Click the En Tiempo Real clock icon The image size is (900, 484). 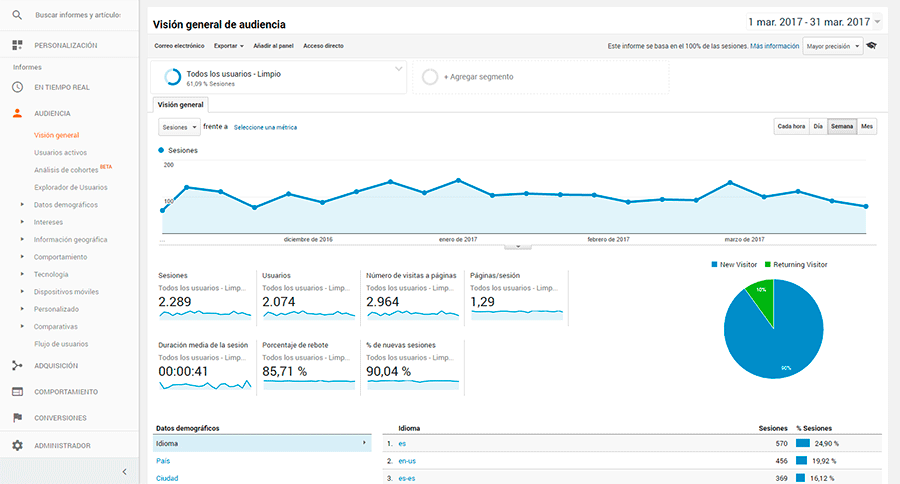tap(17, 87)
